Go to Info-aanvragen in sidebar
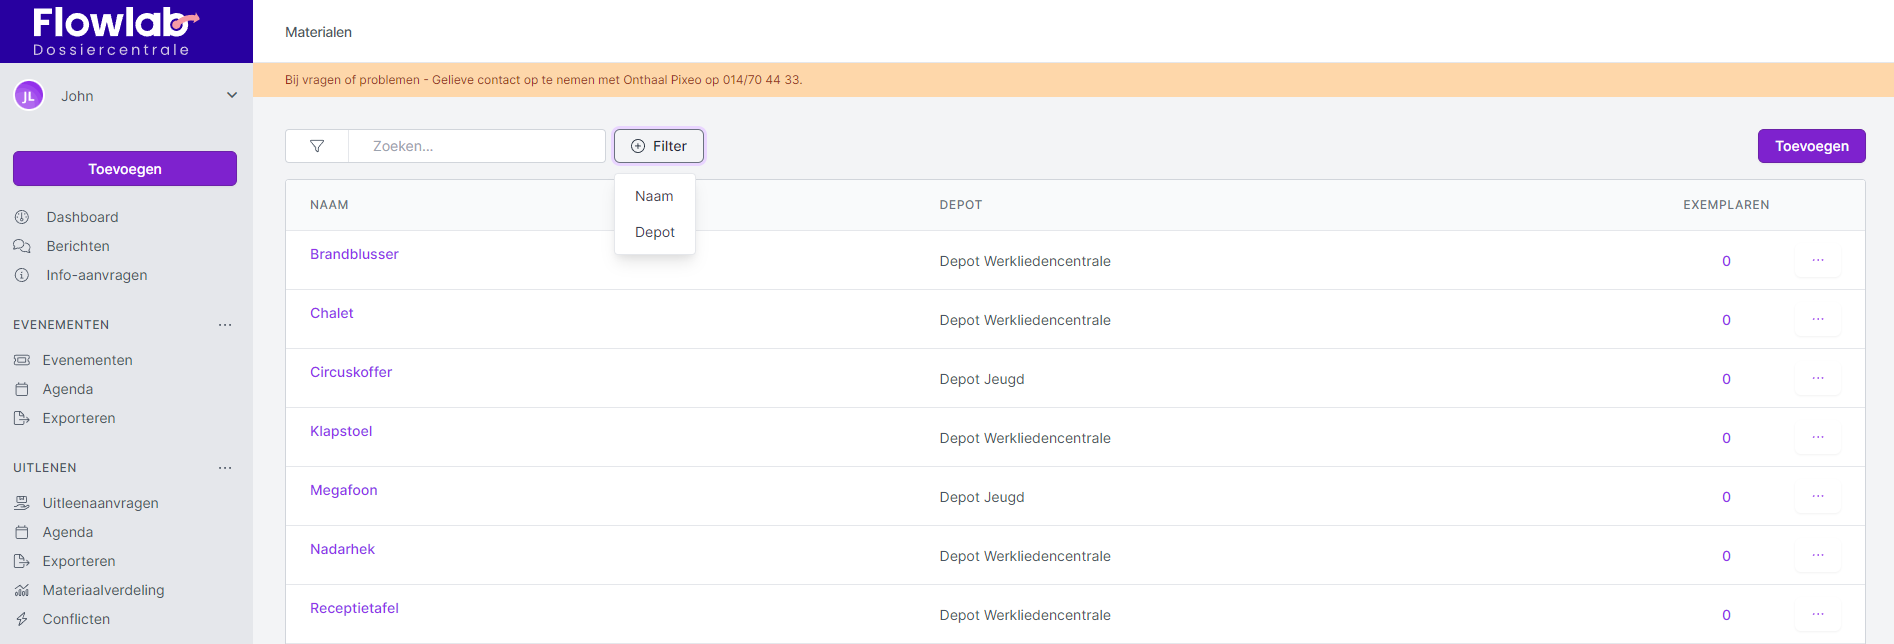The image size is (1894, 644). (x=96, y=275)
